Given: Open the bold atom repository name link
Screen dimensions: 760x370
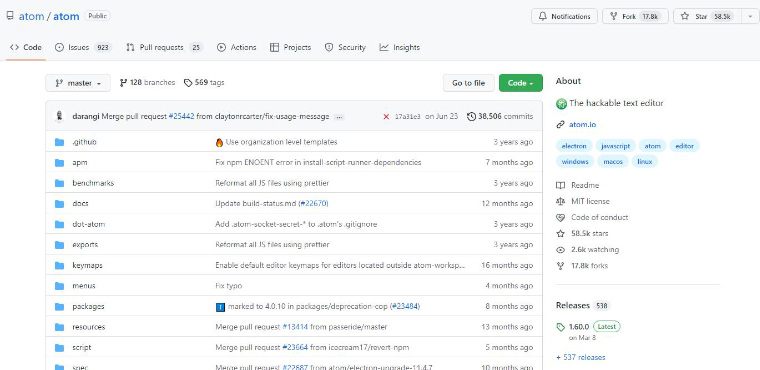Looking at the screenshot, I should point(66,16).
